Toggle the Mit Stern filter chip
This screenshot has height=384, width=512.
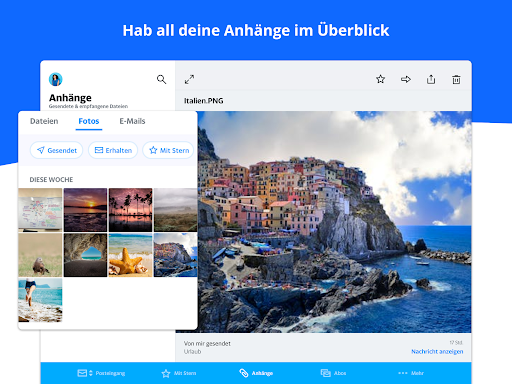169,150
